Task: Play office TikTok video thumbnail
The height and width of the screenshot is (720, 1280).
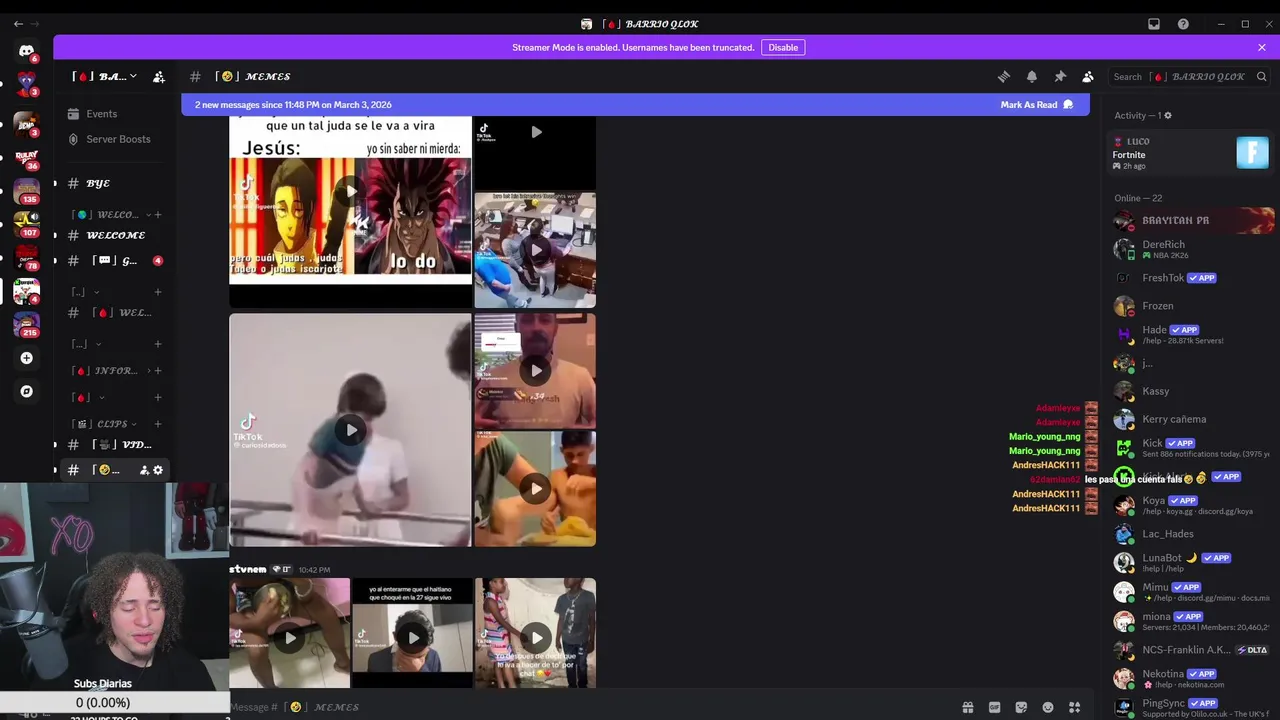Action: click(535, 250)
